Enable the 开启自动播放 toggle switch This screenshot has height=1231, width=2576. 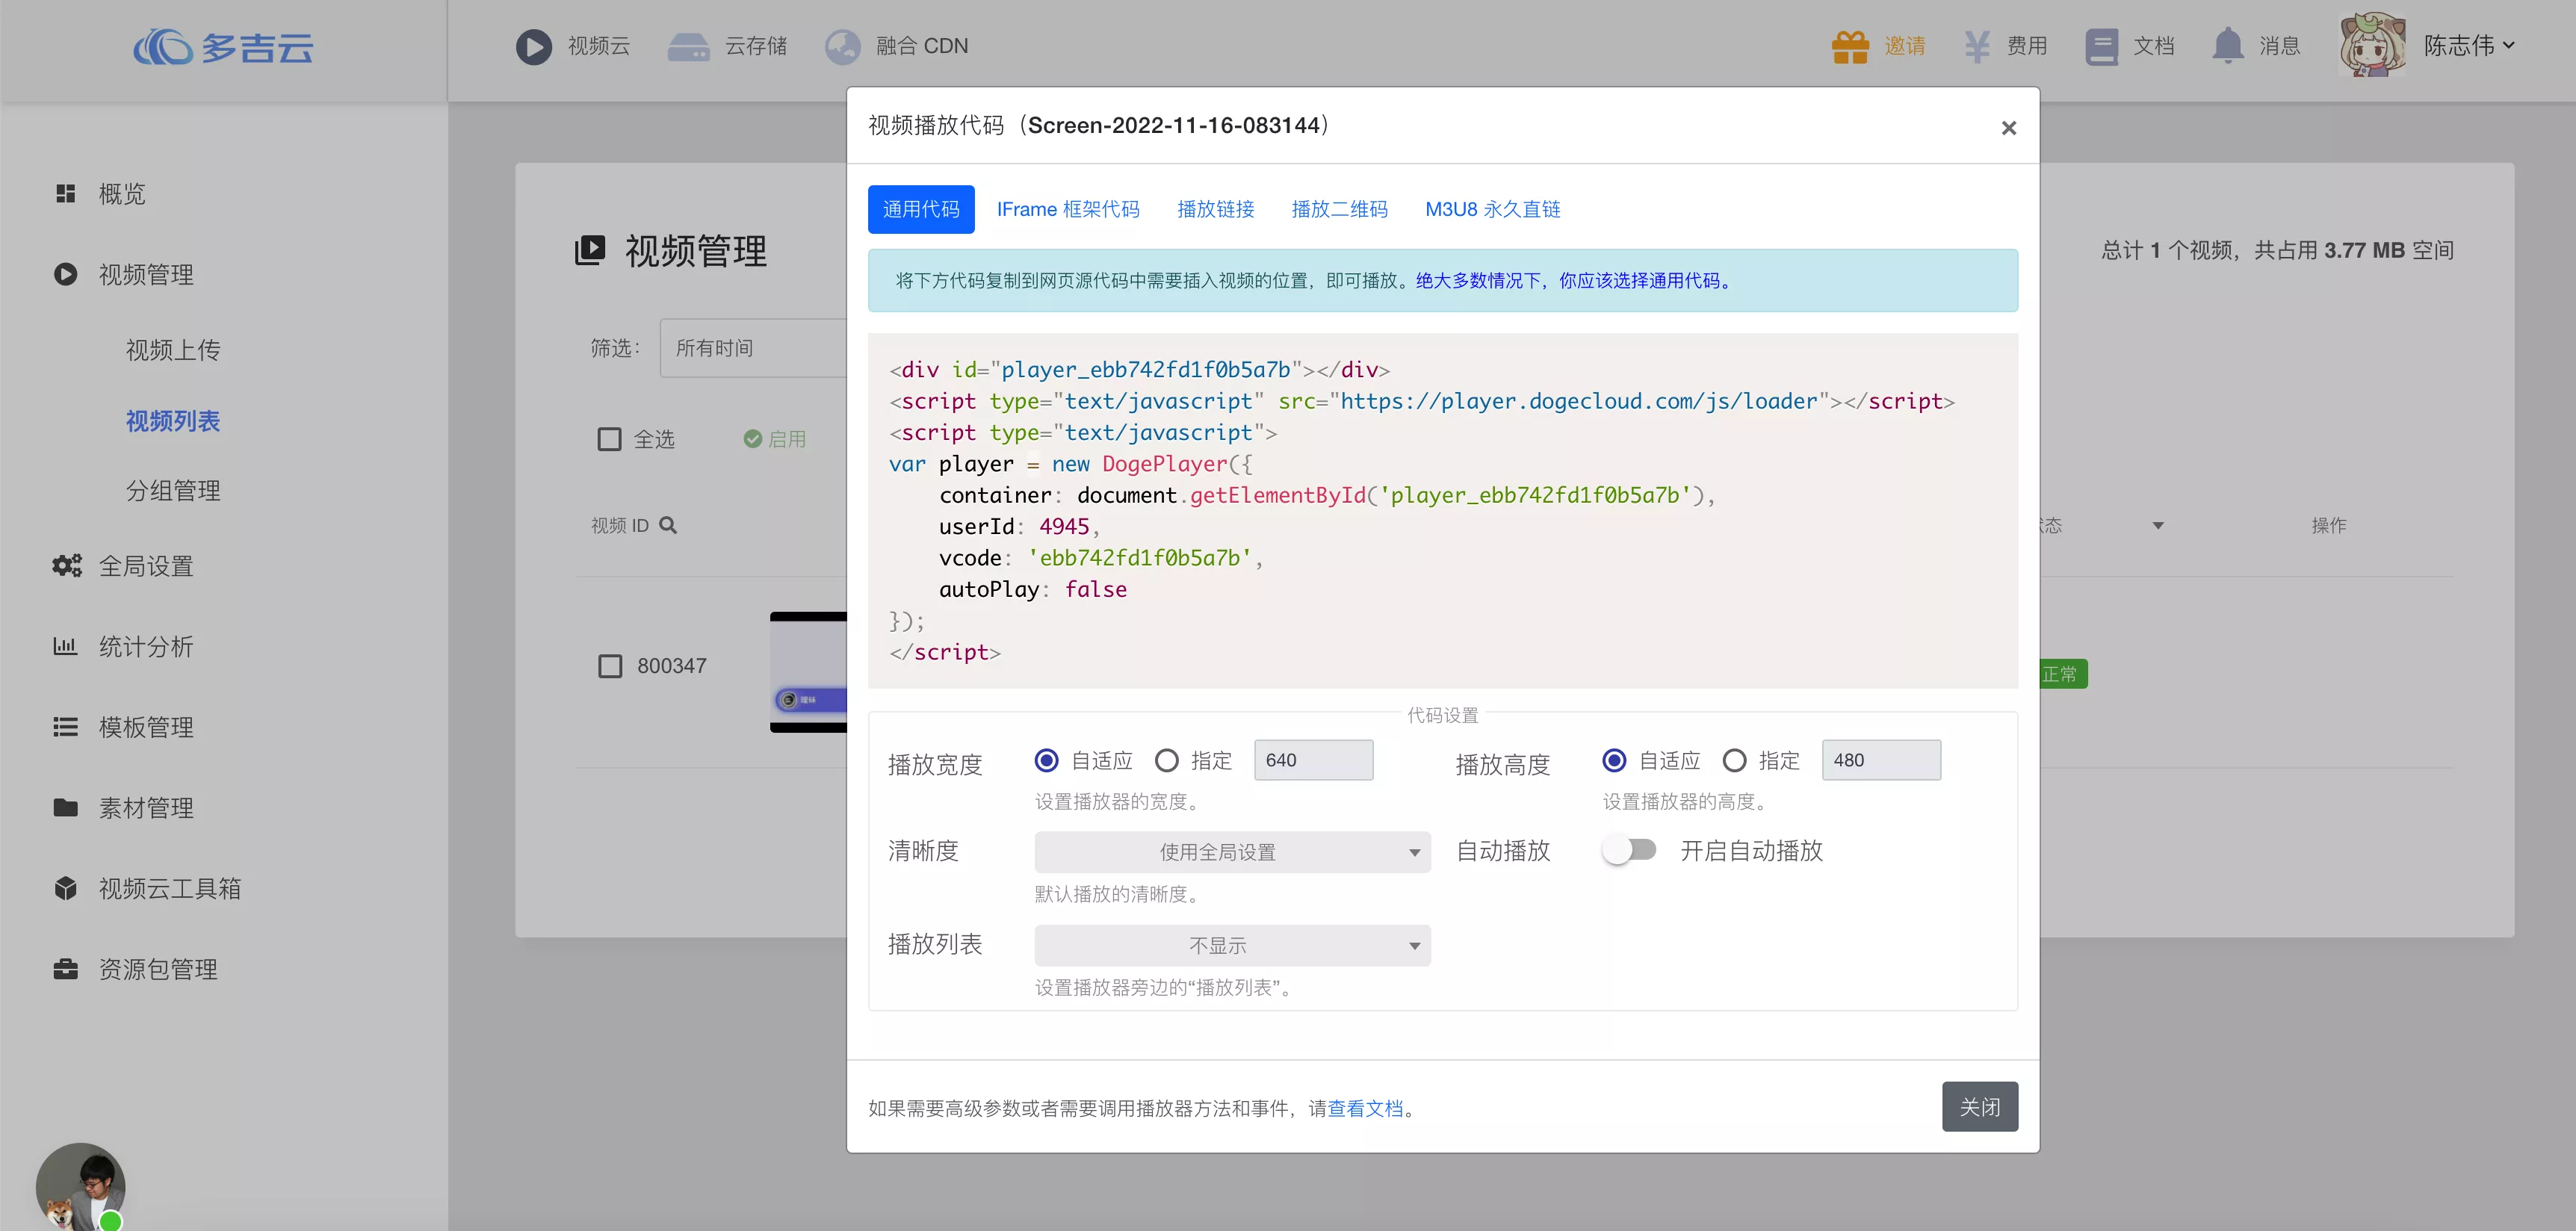pyautogui.click(x=1629, y=850)
